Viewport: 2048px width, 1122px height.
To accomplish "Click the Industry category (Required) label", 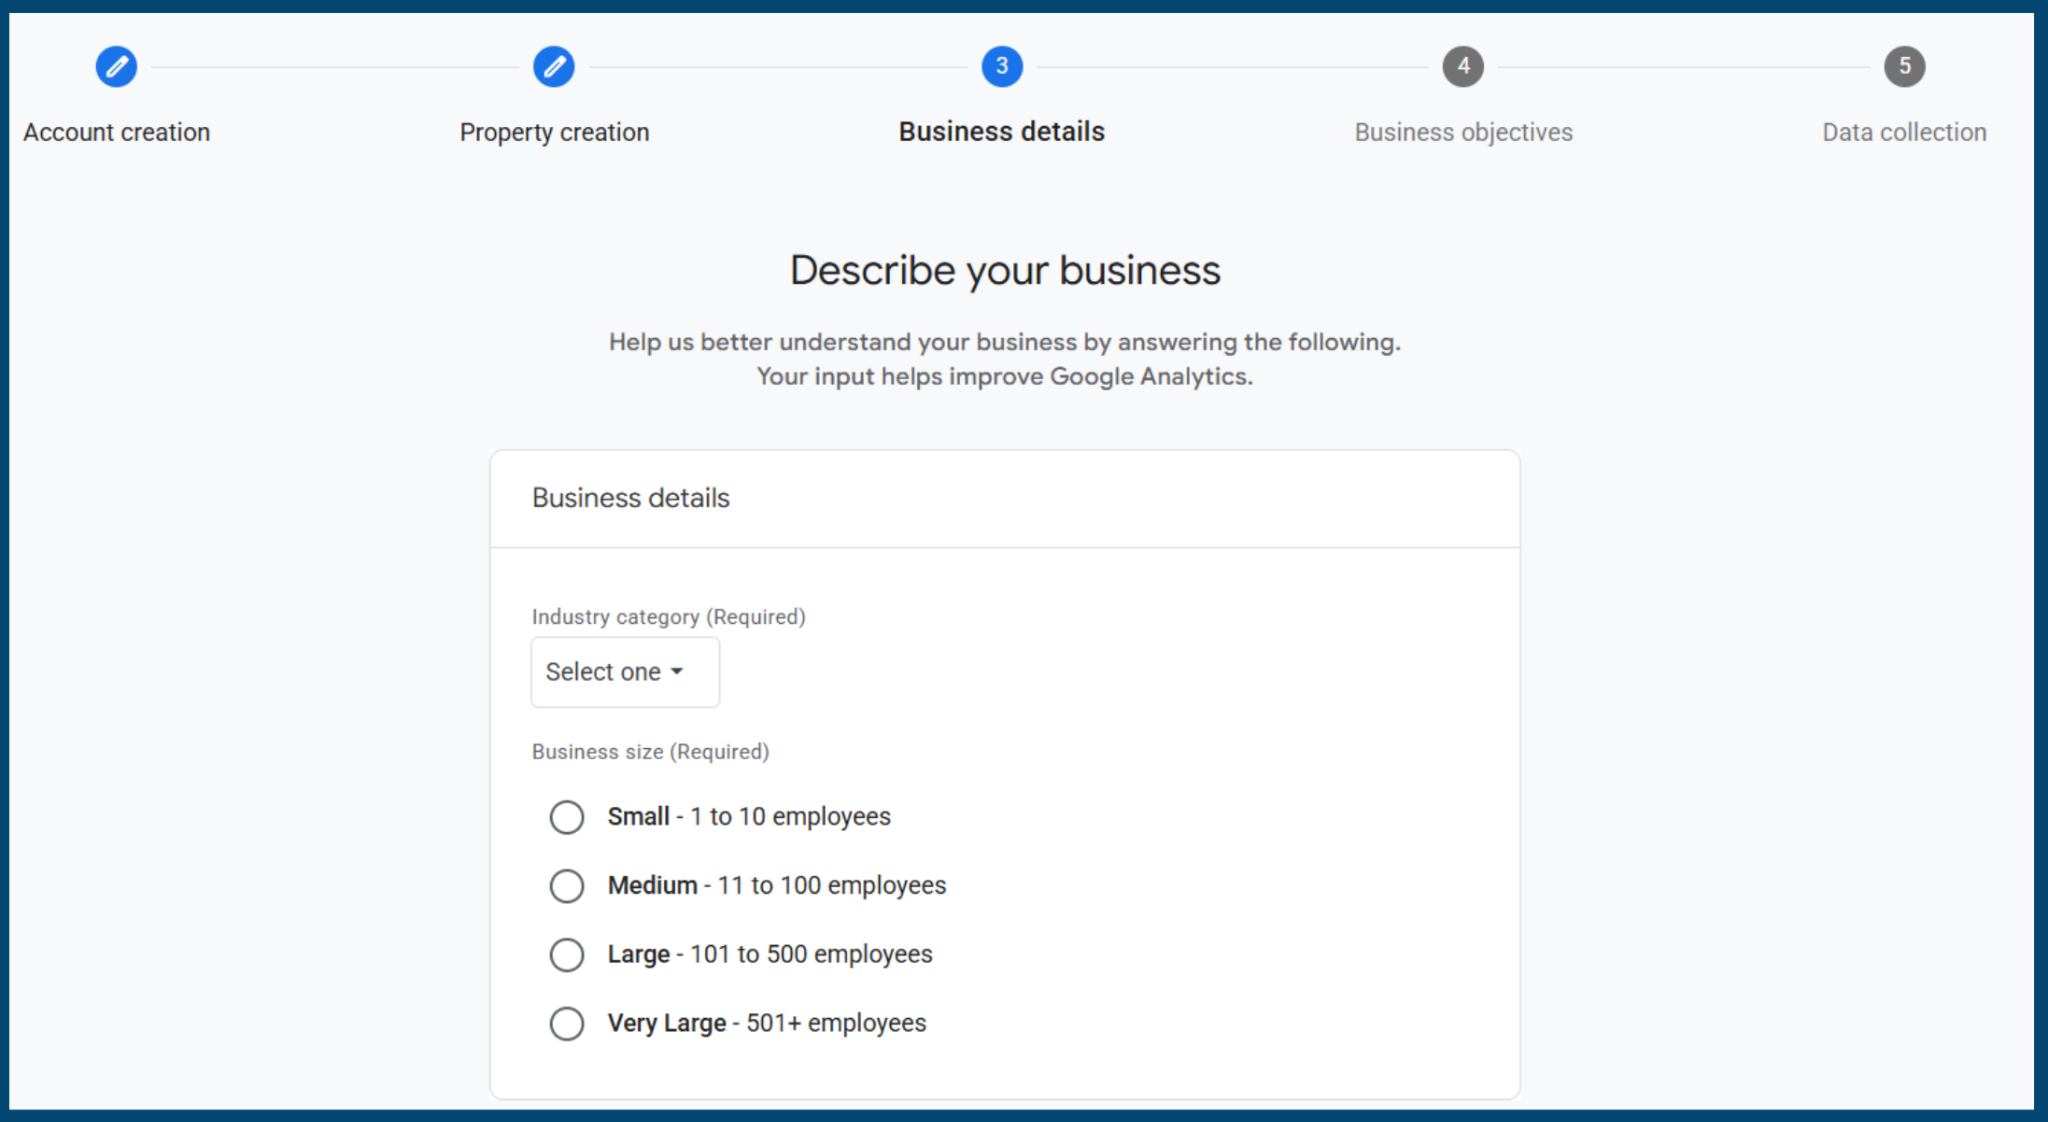I will (x=669, y=617).
